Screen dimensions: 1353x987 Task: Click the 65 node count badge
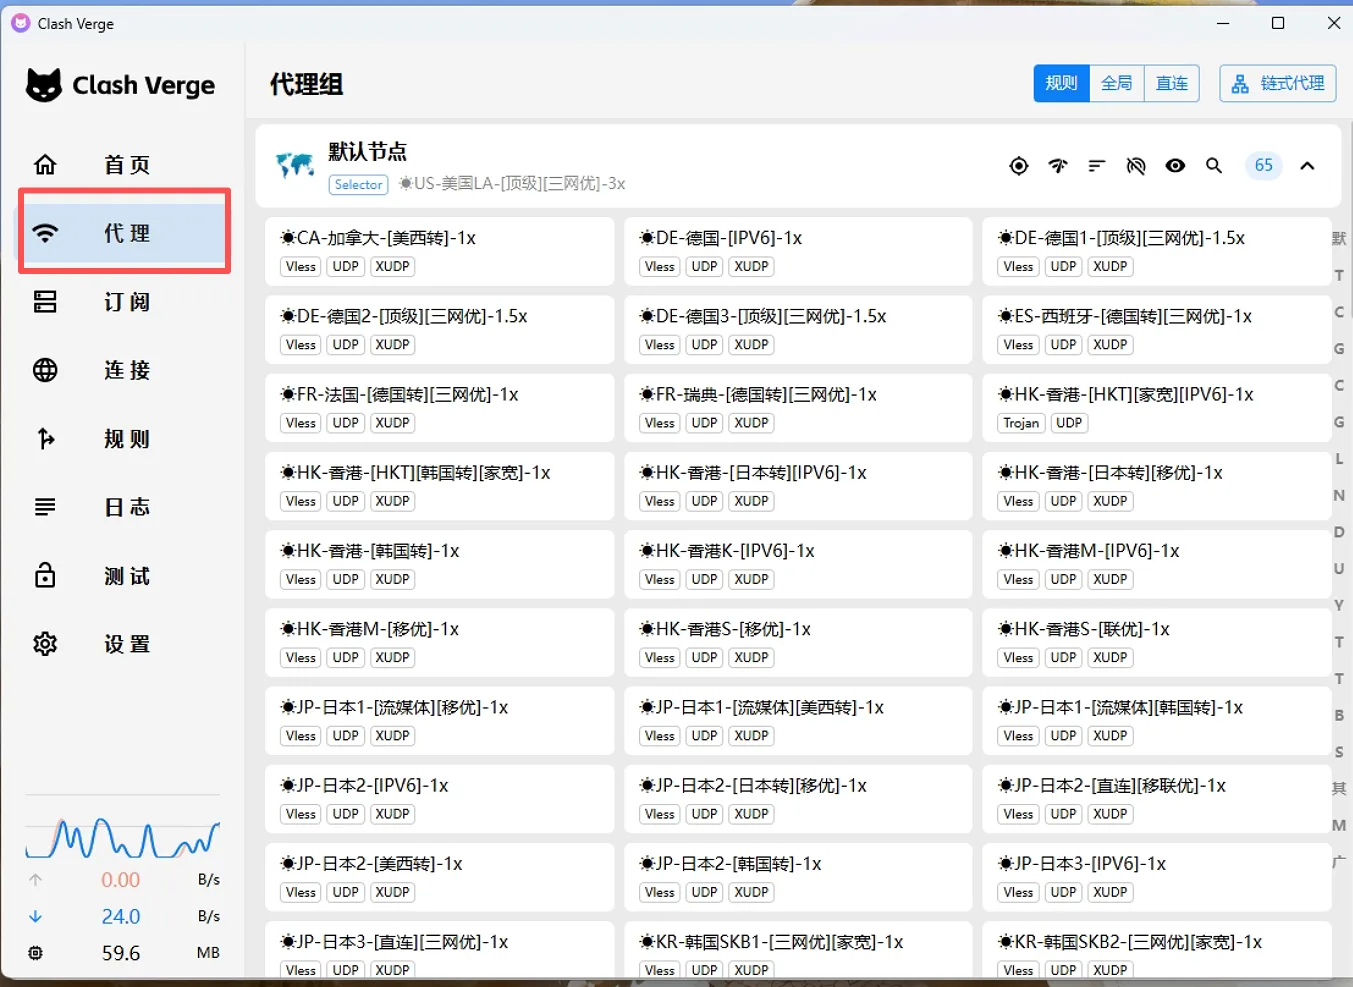click(x=1264, y=166)
